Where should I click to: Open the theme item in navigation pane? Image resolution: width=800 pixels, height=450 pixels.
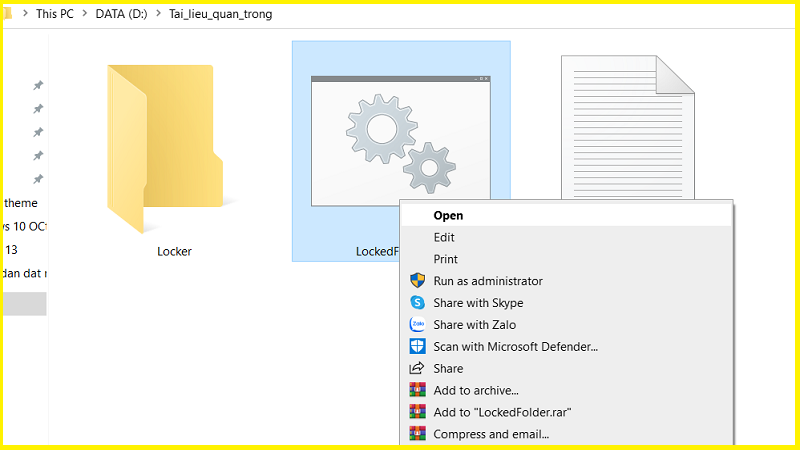(x=21, y=203)
